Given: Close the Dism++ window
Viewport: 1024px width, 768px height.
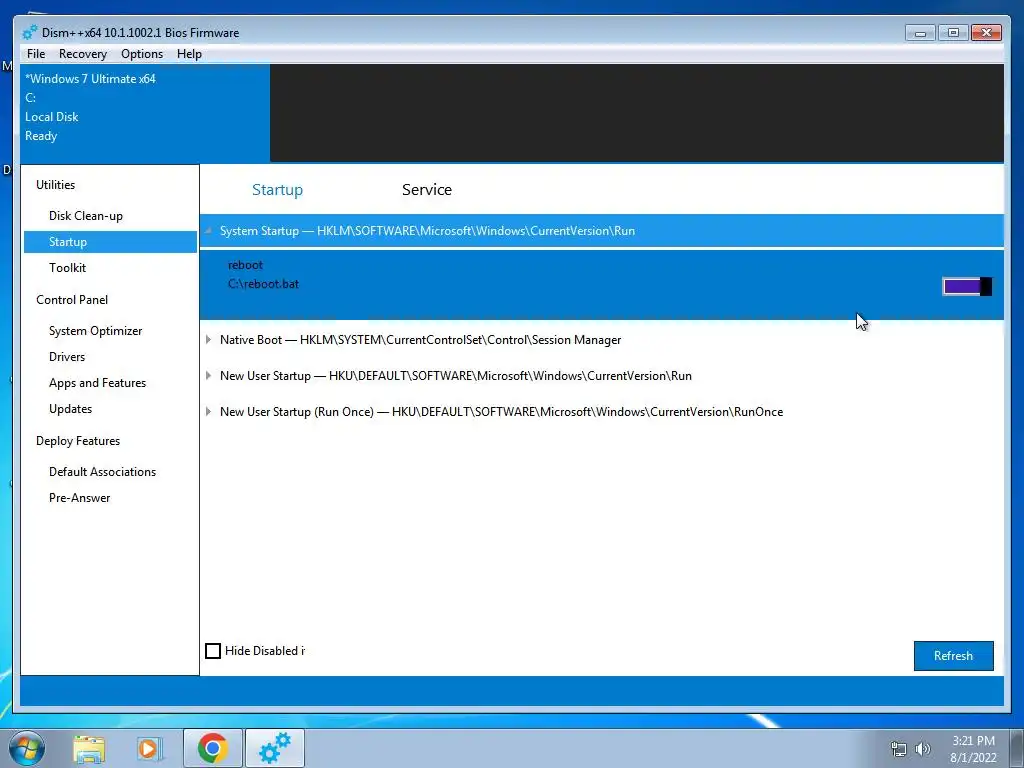Looking at the screenshot, I should click(x=986, y=33).
